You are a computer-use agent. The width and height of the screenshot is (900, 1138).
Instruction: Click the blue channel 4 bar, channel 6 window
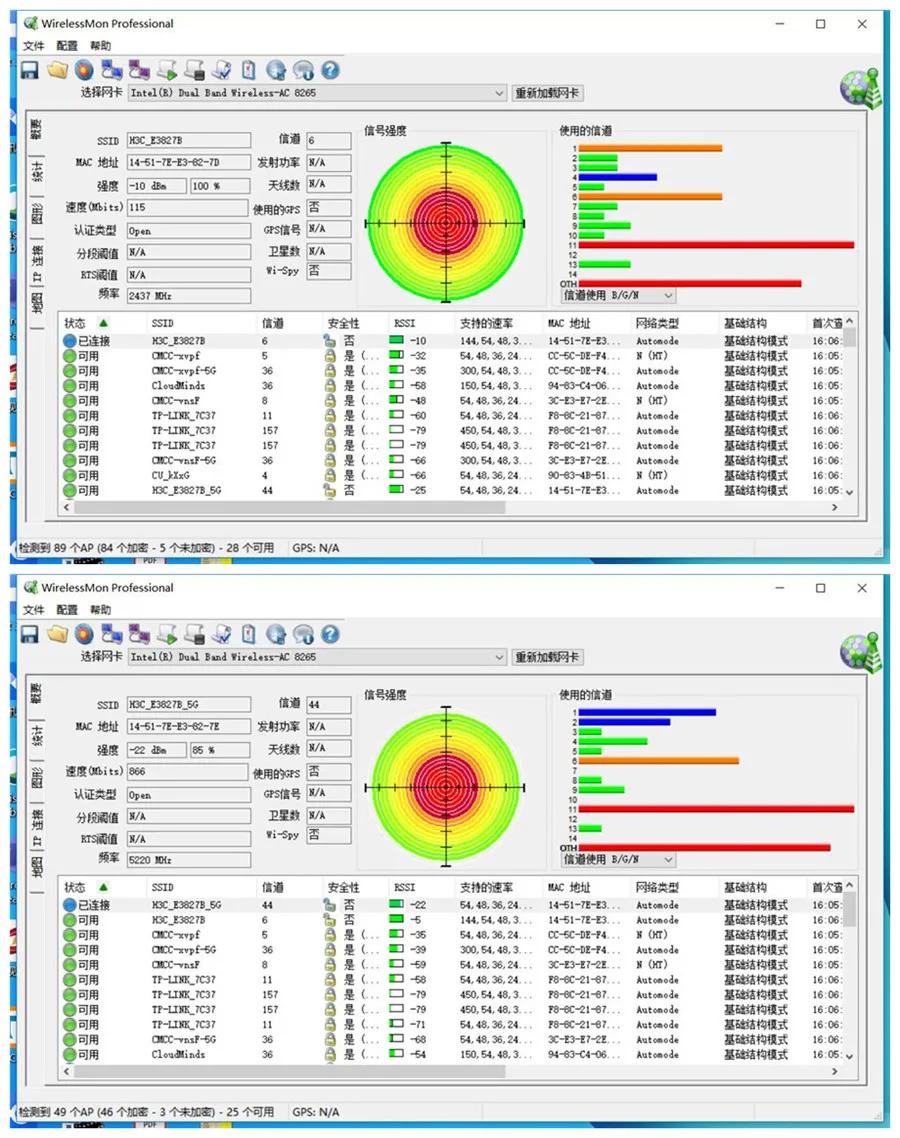[x=618, y=177]
